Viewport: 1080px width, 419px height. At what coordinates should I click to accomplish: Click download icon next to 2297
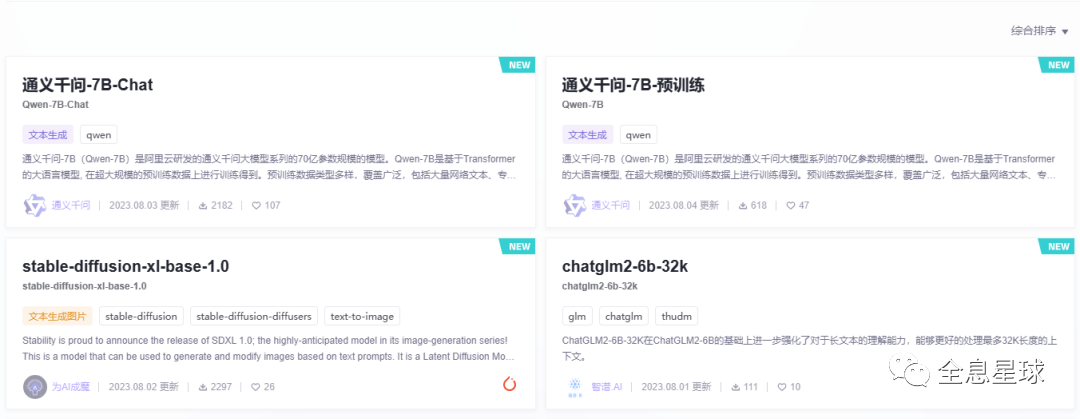click(203, 387)
